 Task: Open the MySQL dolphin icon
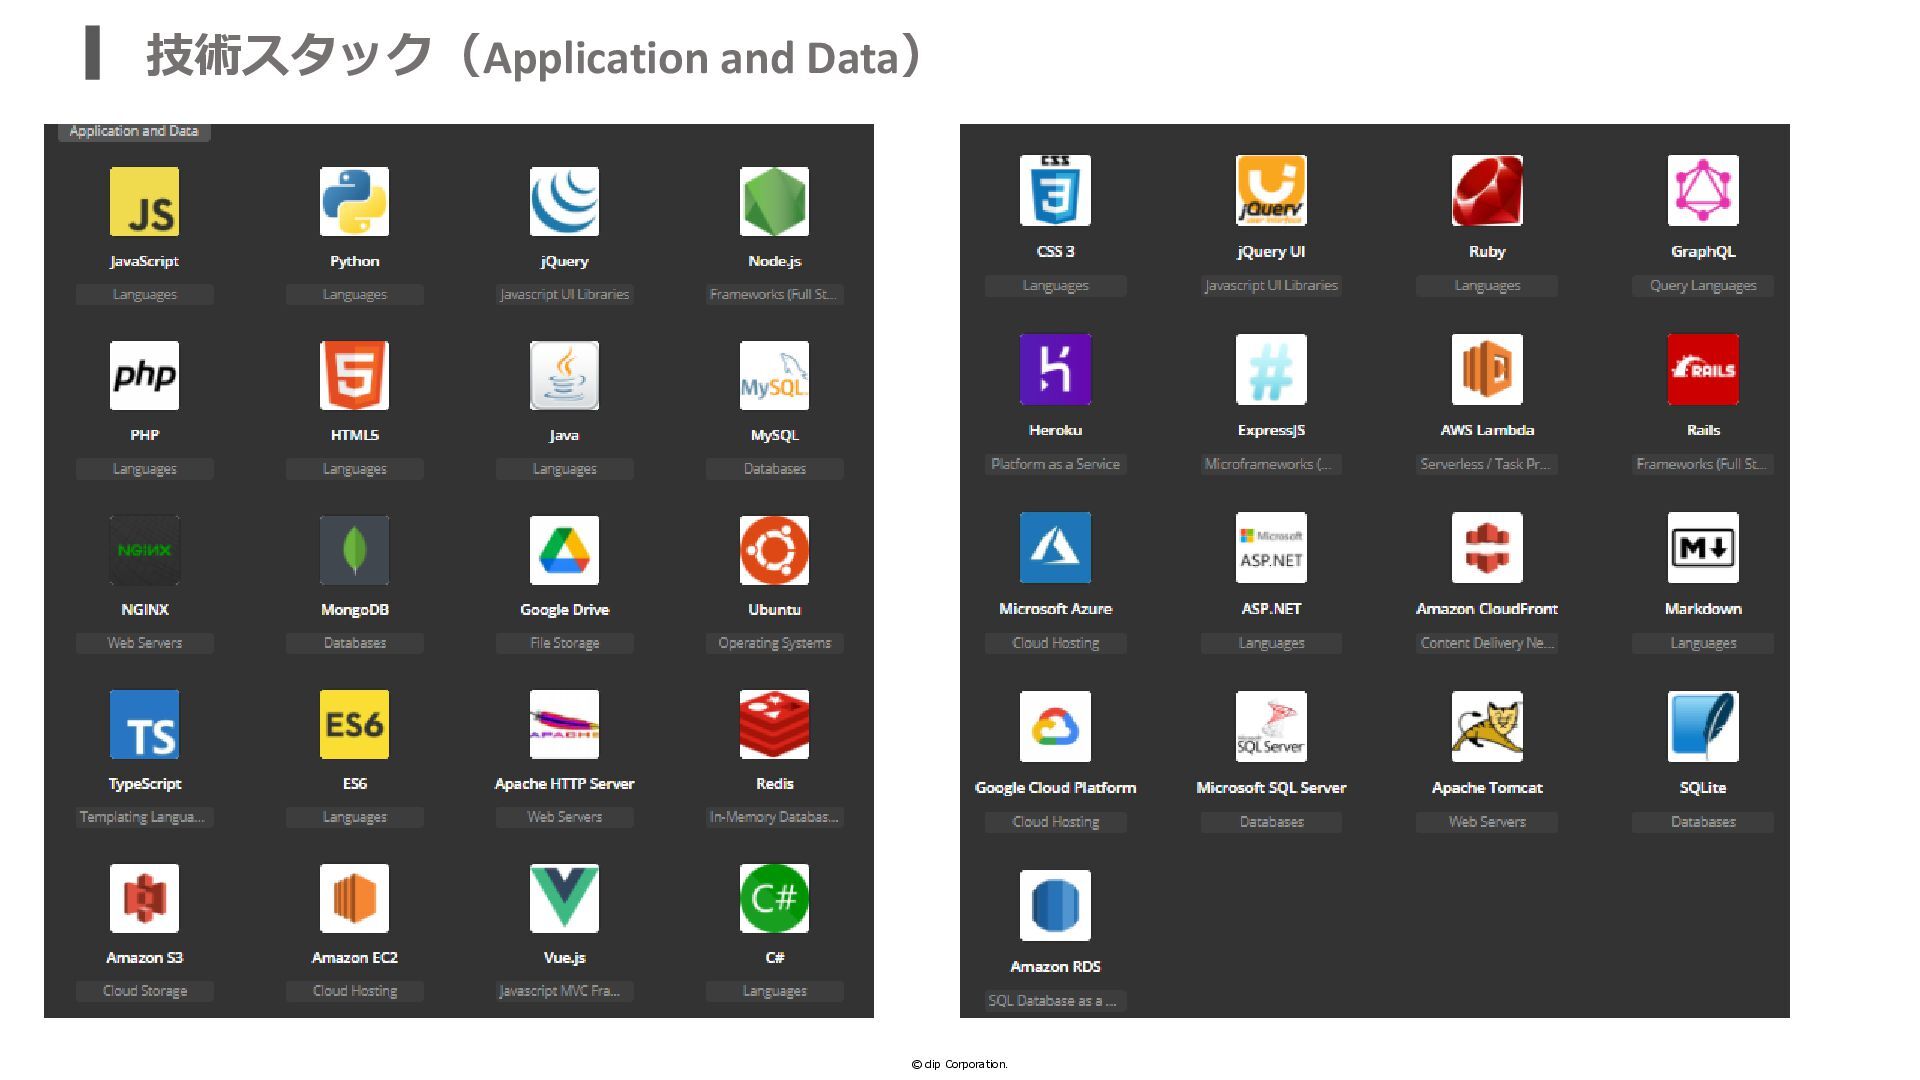pos(774,375)
